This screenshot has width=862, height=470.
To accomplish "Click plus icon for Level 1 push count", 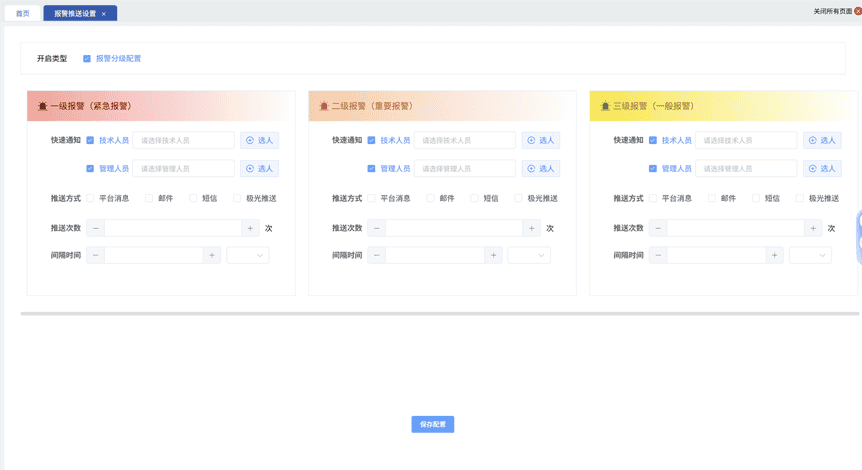I will point(250,228).
